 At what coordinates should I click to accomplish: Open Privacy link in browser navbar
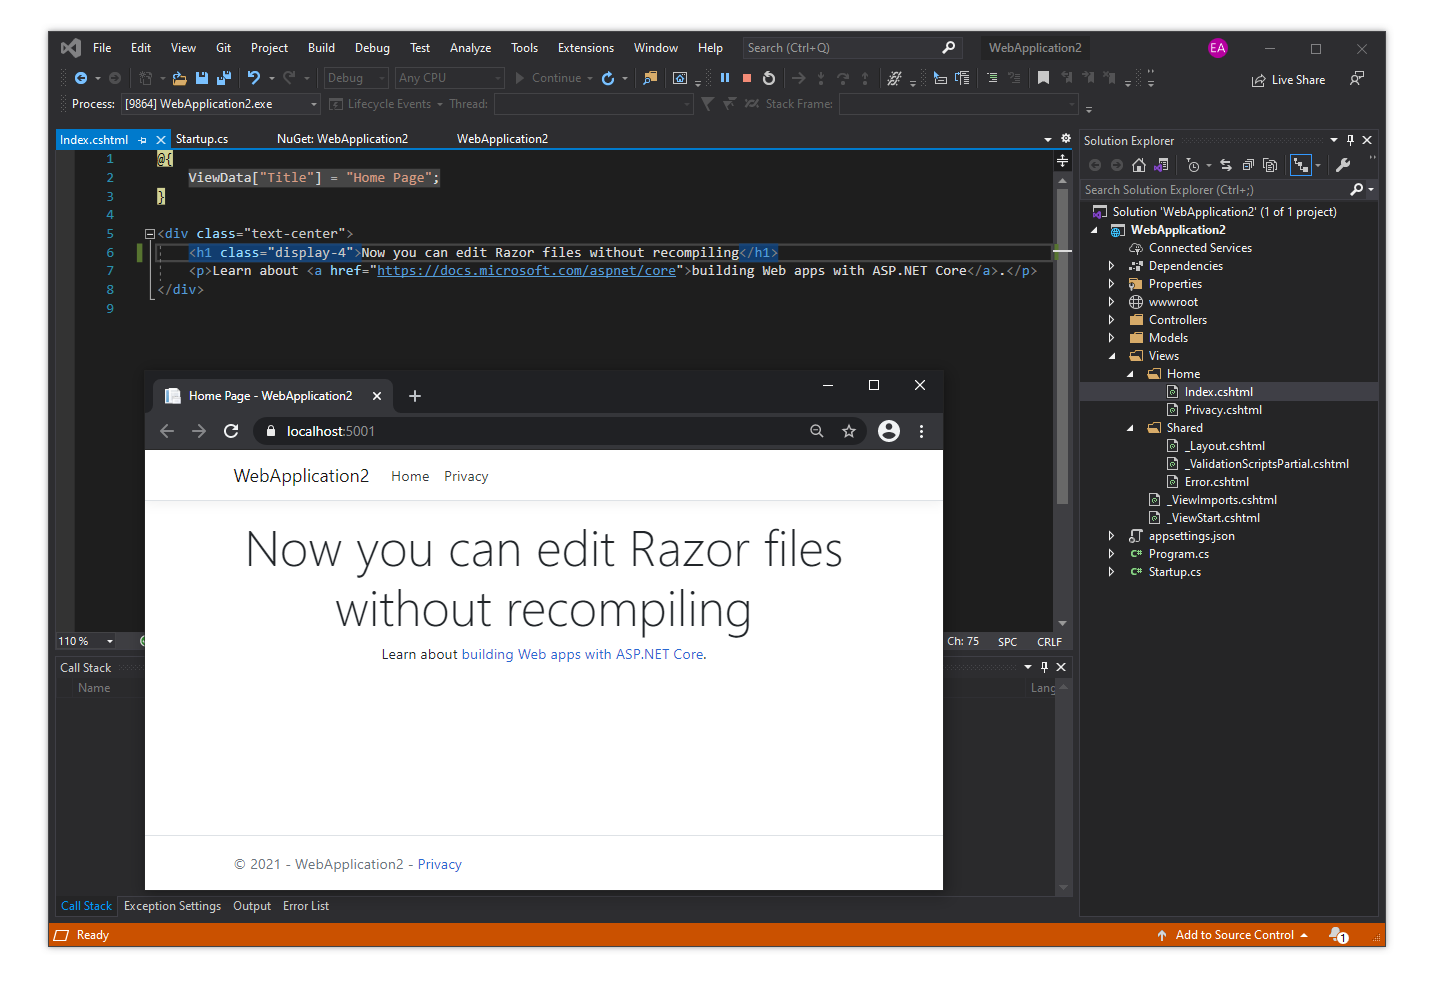point(466,477)
